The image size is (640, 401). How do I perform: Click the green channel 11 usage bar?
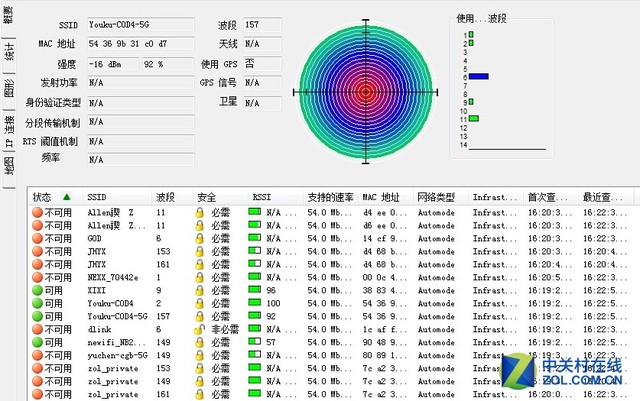pyautogui.click(x=474, y=118)
